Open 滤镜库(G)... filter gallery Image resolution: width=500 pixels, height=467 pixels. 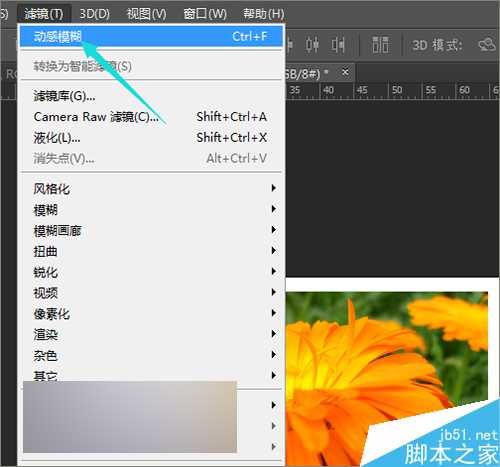151,96
